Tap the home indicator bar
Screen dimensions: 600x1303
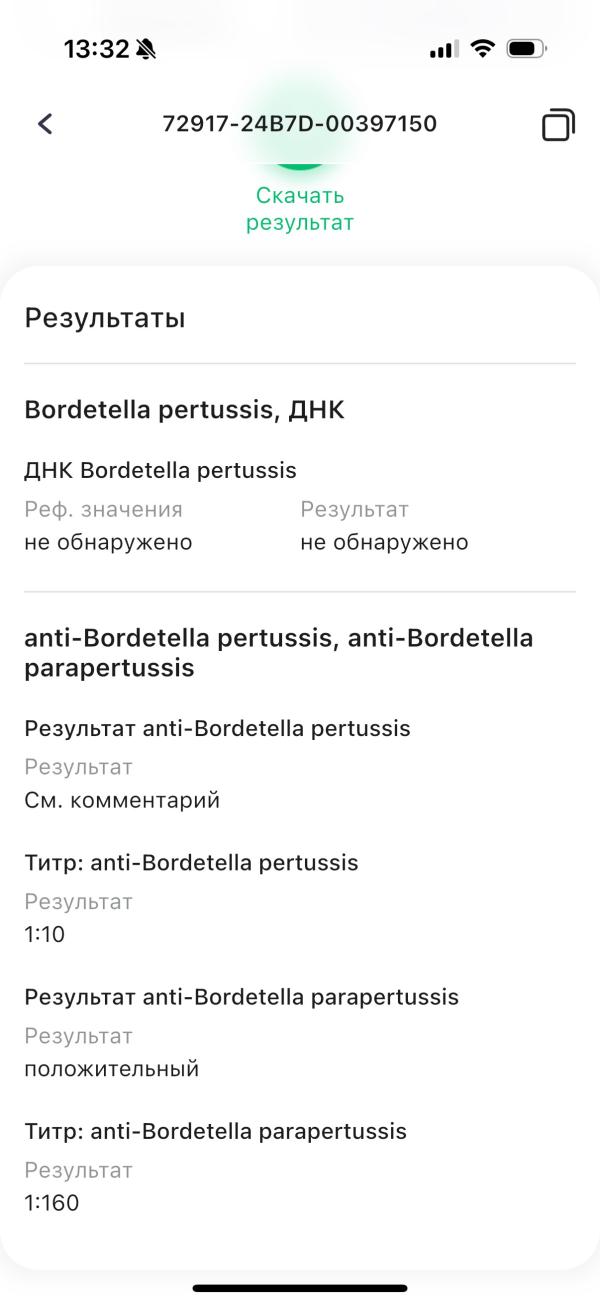point(300,1288)
